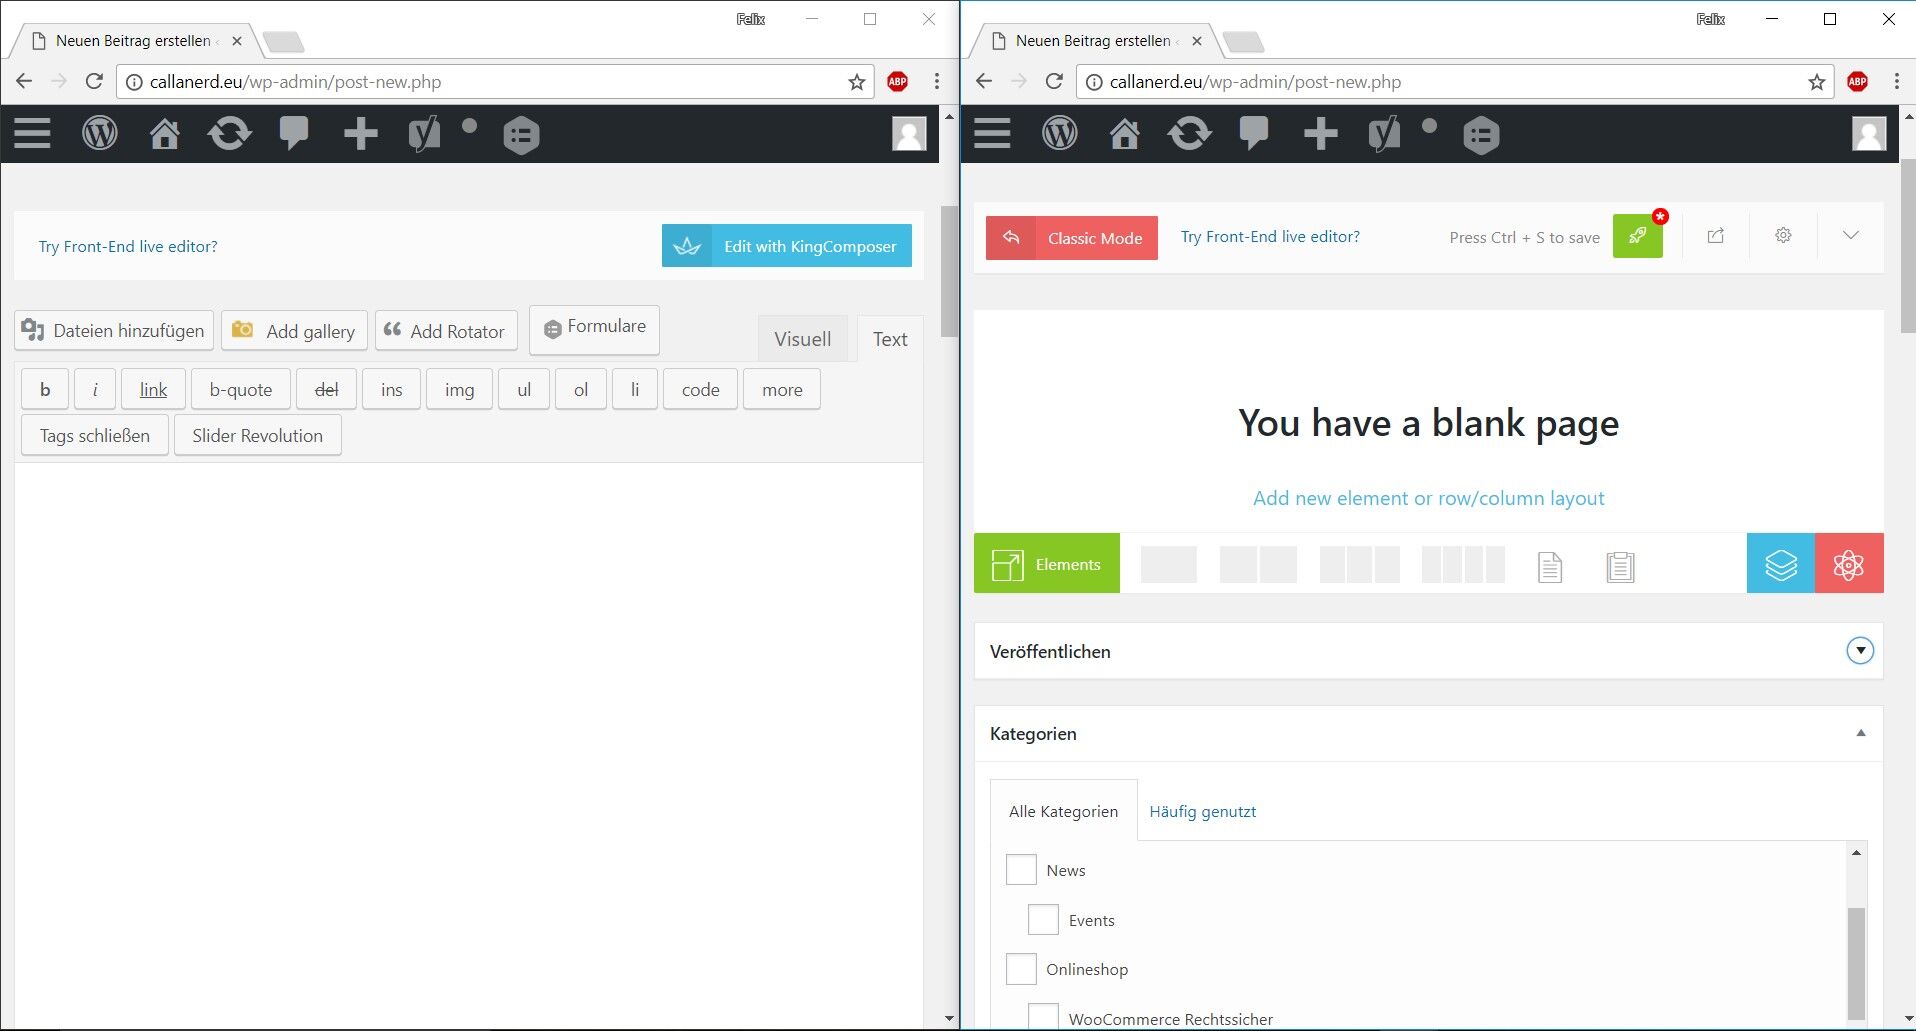Click forms hexagon icon in right window admin bar

point(1481,135)
